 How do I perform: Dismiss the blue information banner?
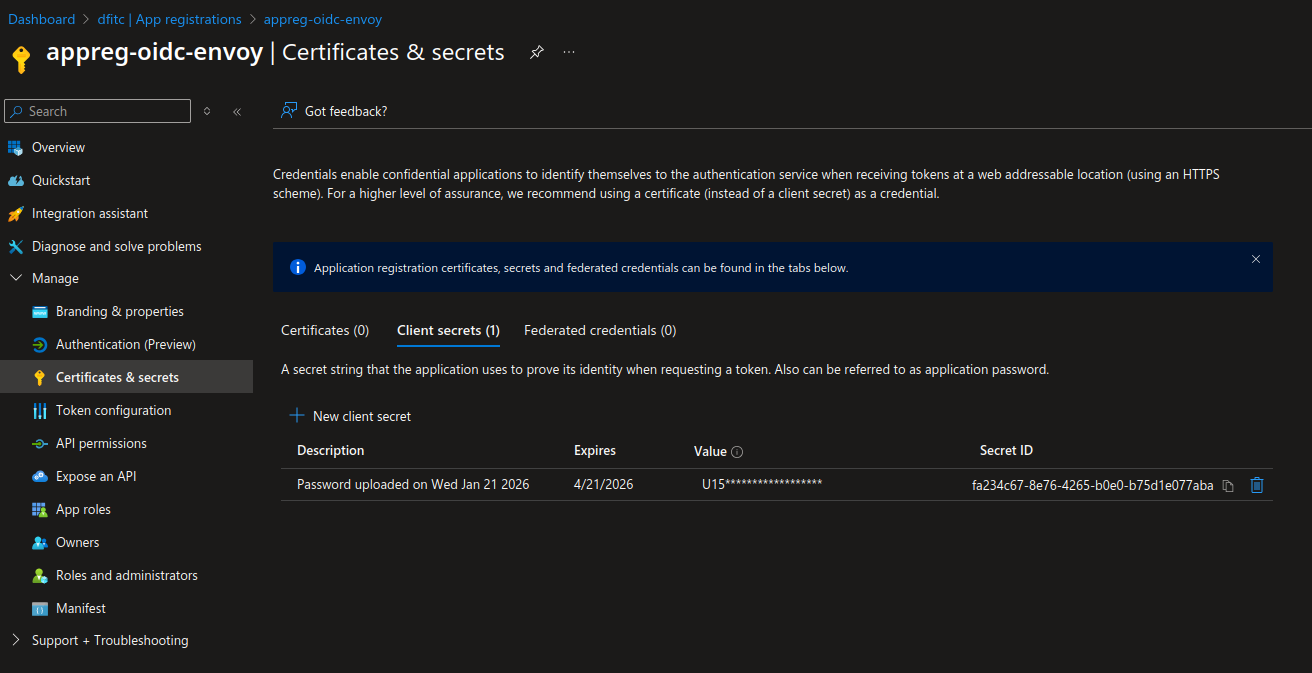pos(1256,259)
